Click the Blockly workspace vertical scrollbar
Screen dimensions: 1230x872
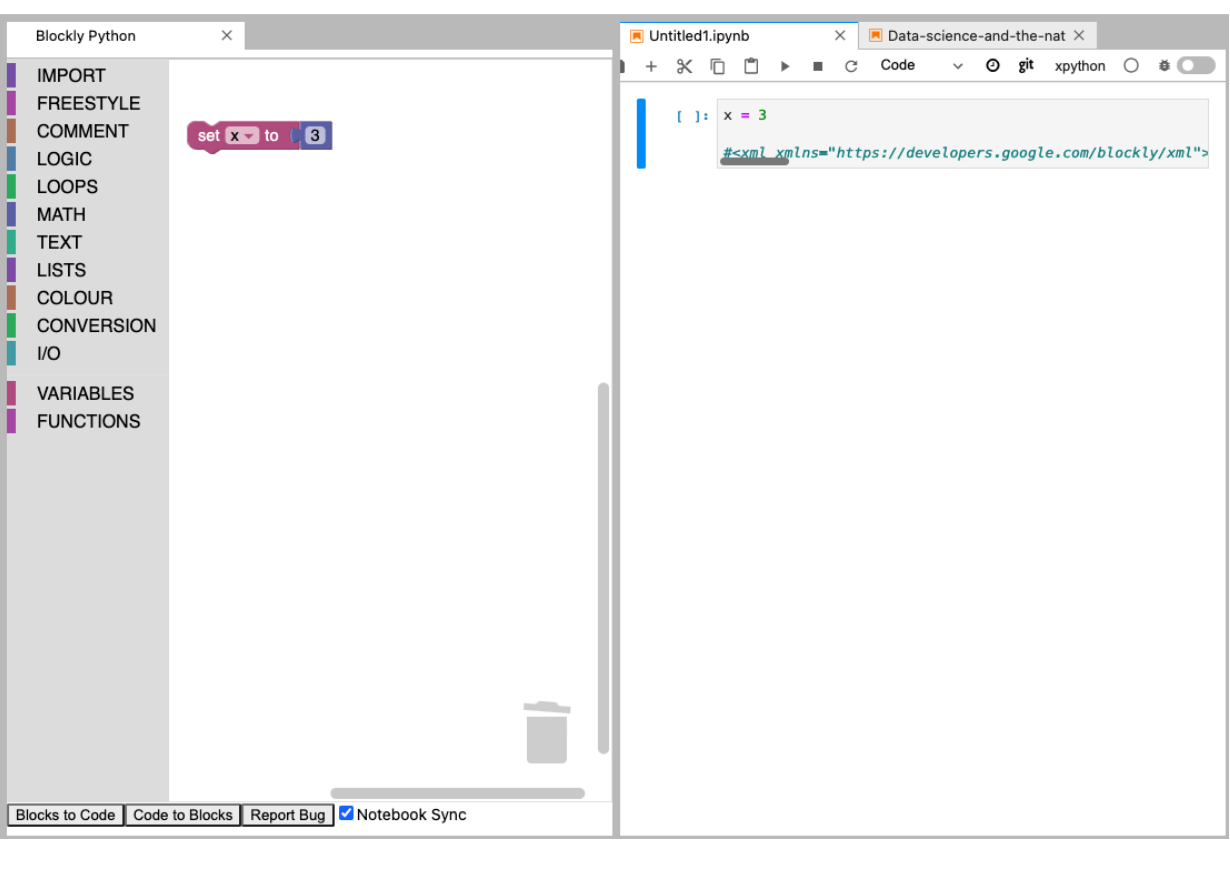[x=603, y=567]
